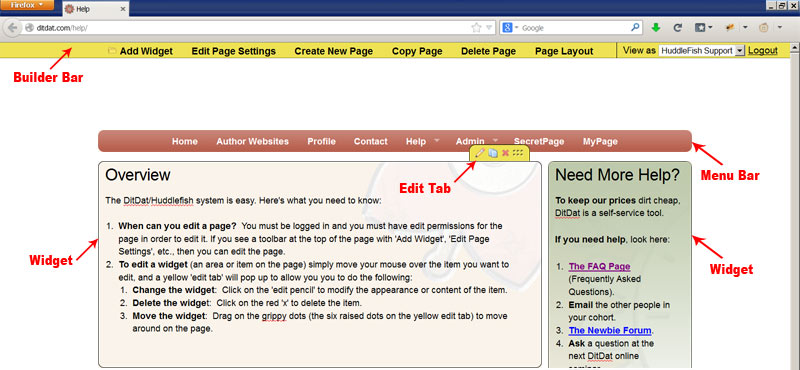Click the folder icon beside Add Widget
Screen dimensions: 800x370
[112, 51]
